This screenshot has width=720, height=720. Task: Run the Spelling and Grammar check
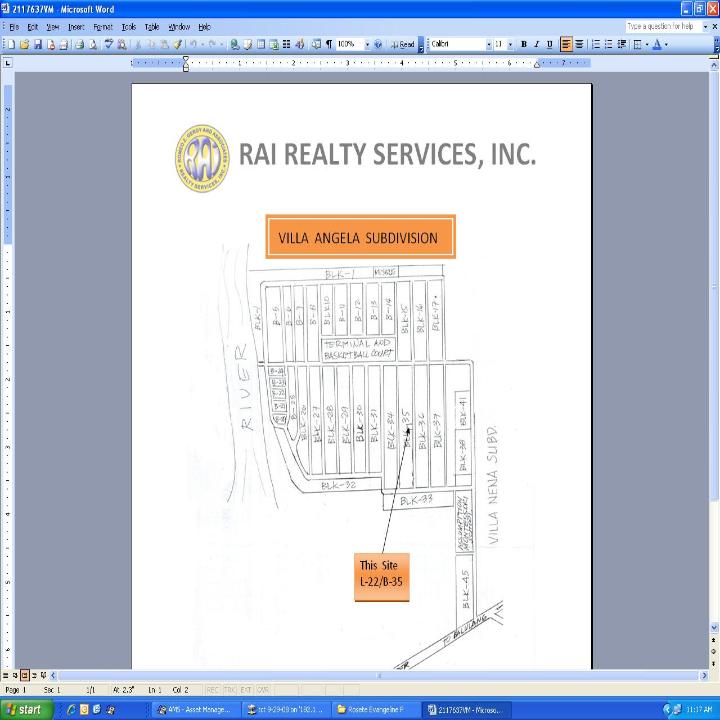click(109, 45)
